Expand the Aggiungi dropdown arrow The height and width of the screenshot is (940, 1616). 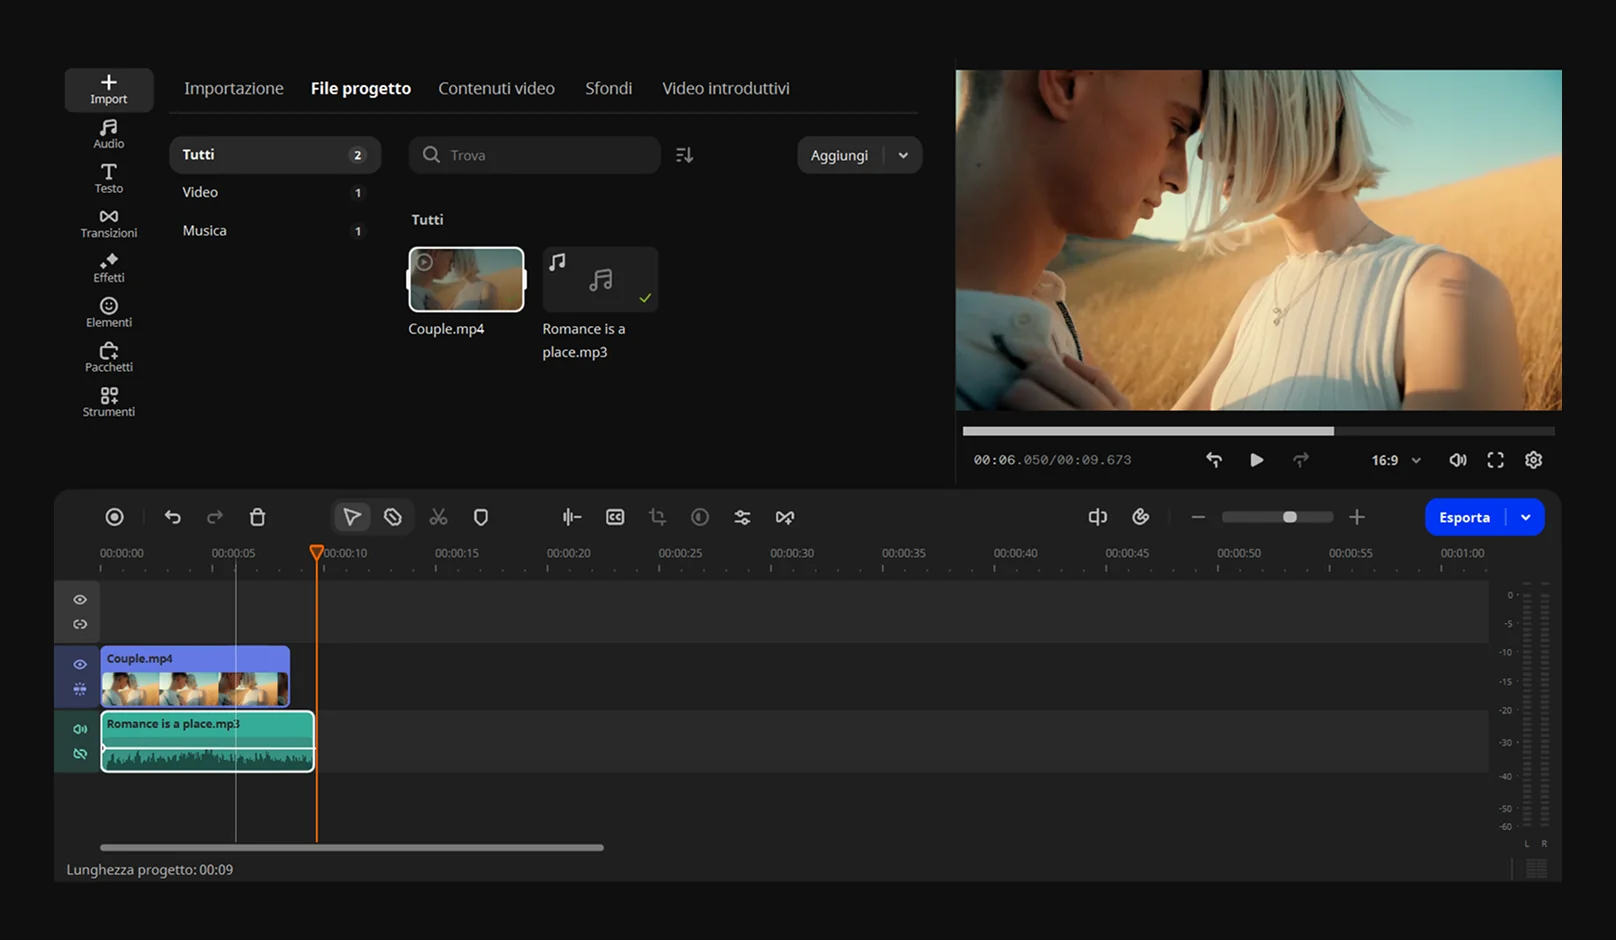(x=903, y=155)
